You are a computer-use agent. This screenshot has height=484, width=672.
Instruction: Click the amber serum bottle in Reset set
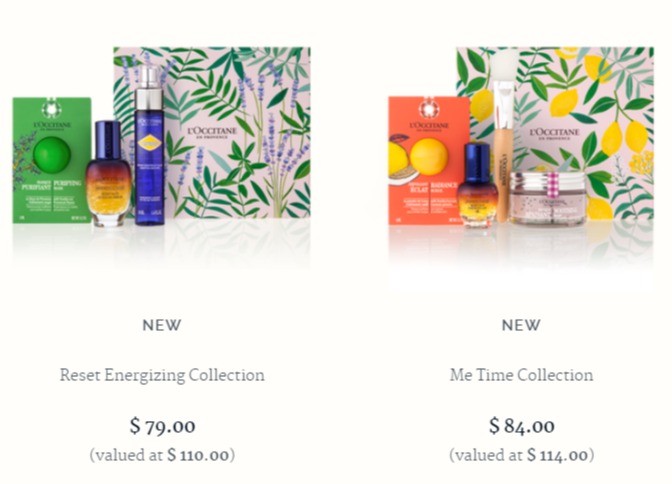tap(108, 174)
